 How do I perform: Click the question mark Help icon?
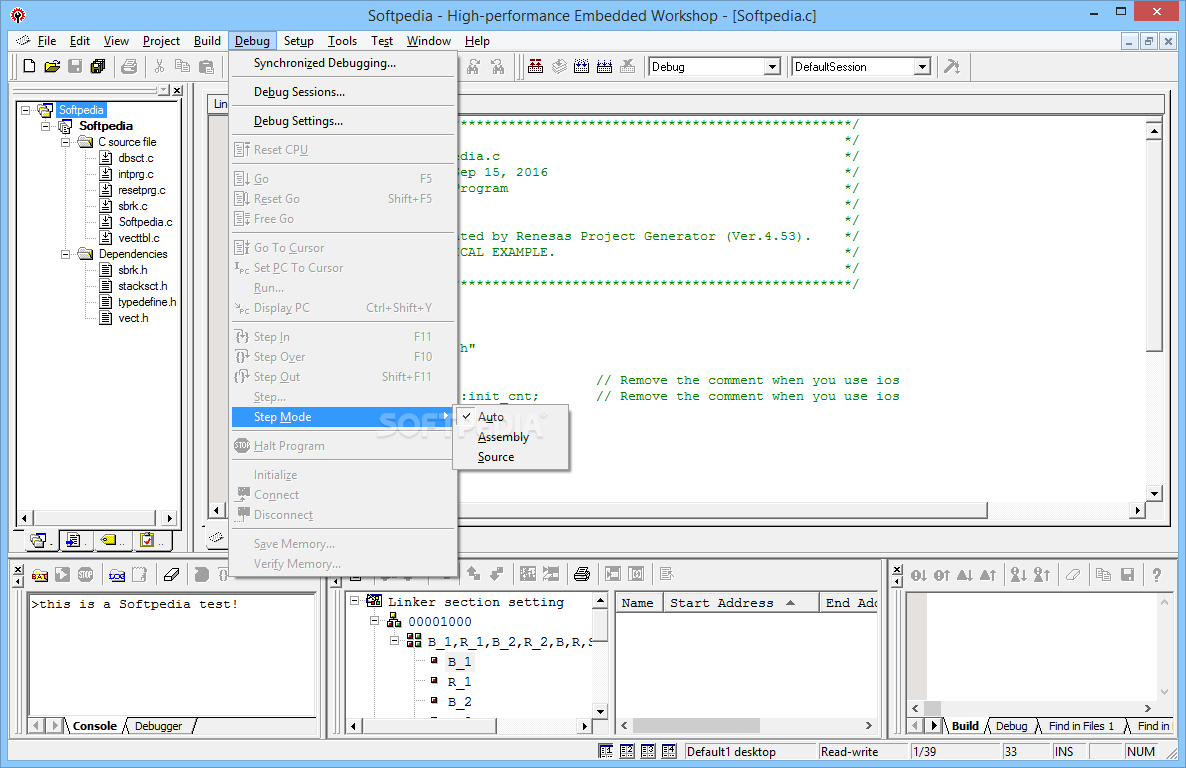pos(1157,575)
